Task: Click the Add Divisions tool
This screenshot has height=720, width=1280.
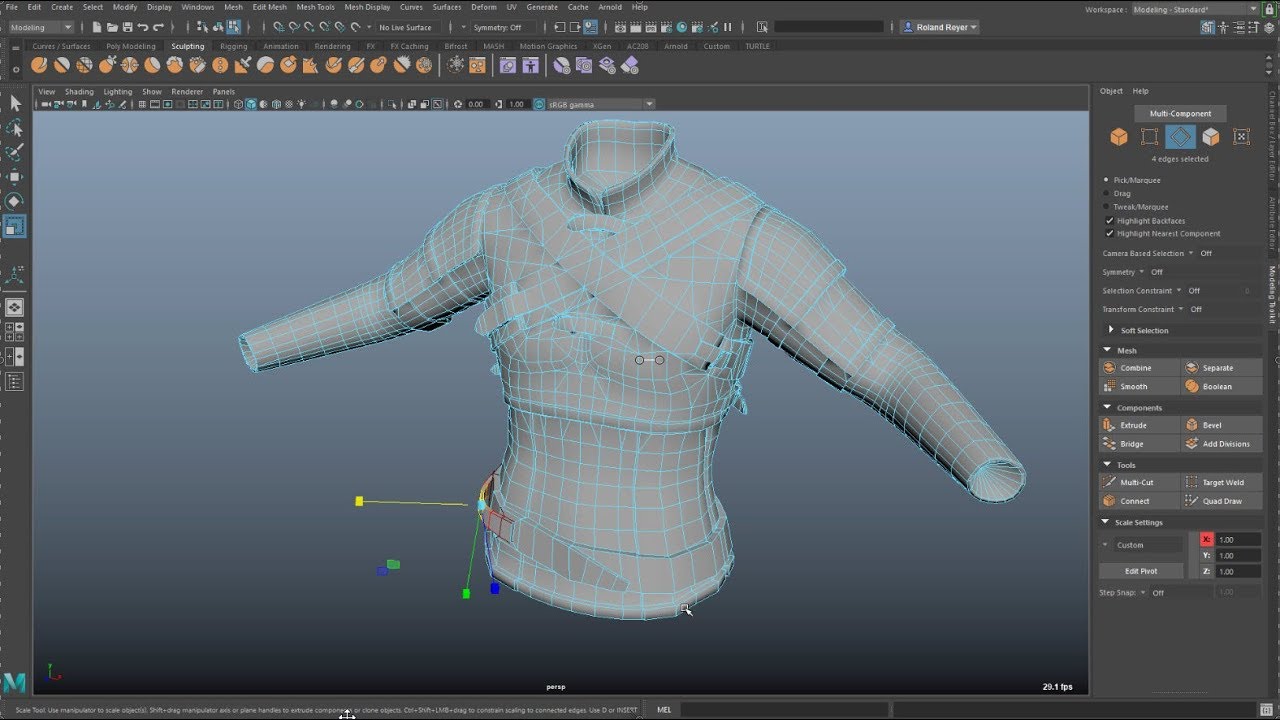Action: point(1222,443)
